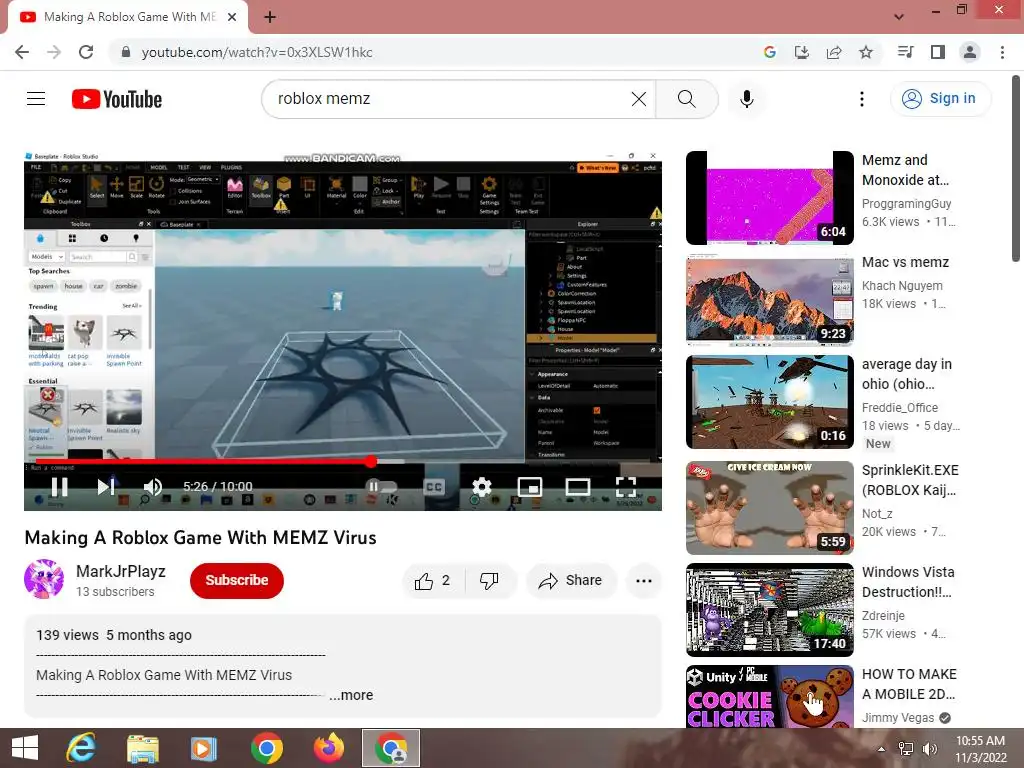
Task: Open media control button in Chrome
Action: tap(906, 52)
